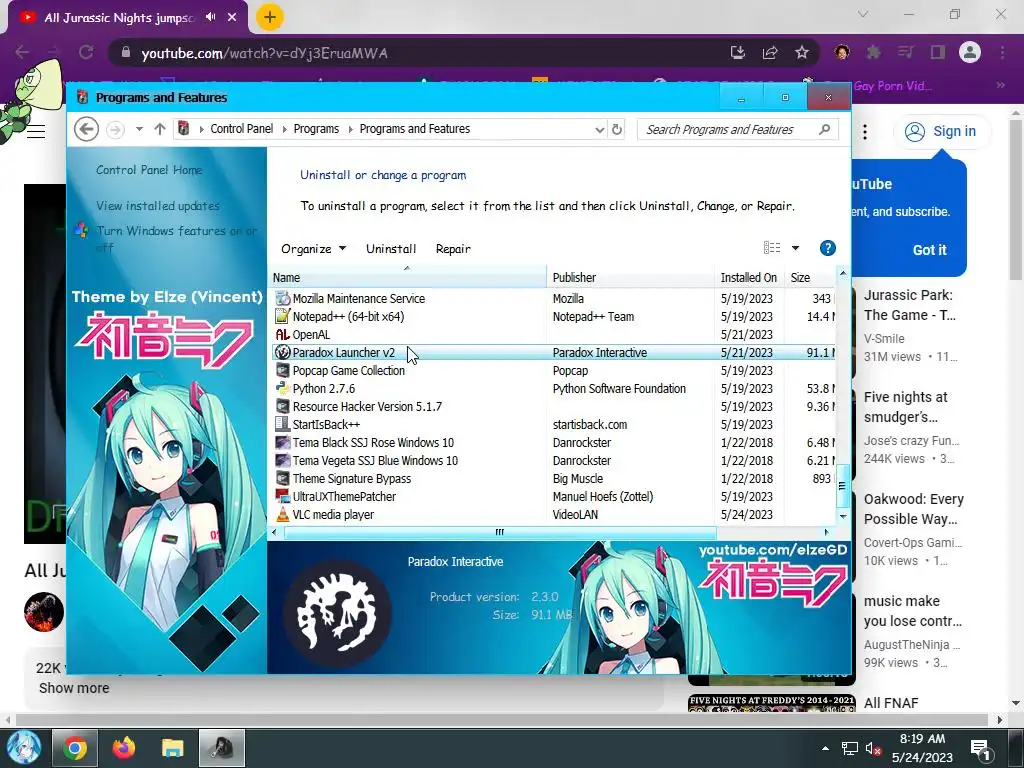Expand the address bar history dropdown
The width and height of the screenshot is (1024, 768).
(x=599, y=129)
